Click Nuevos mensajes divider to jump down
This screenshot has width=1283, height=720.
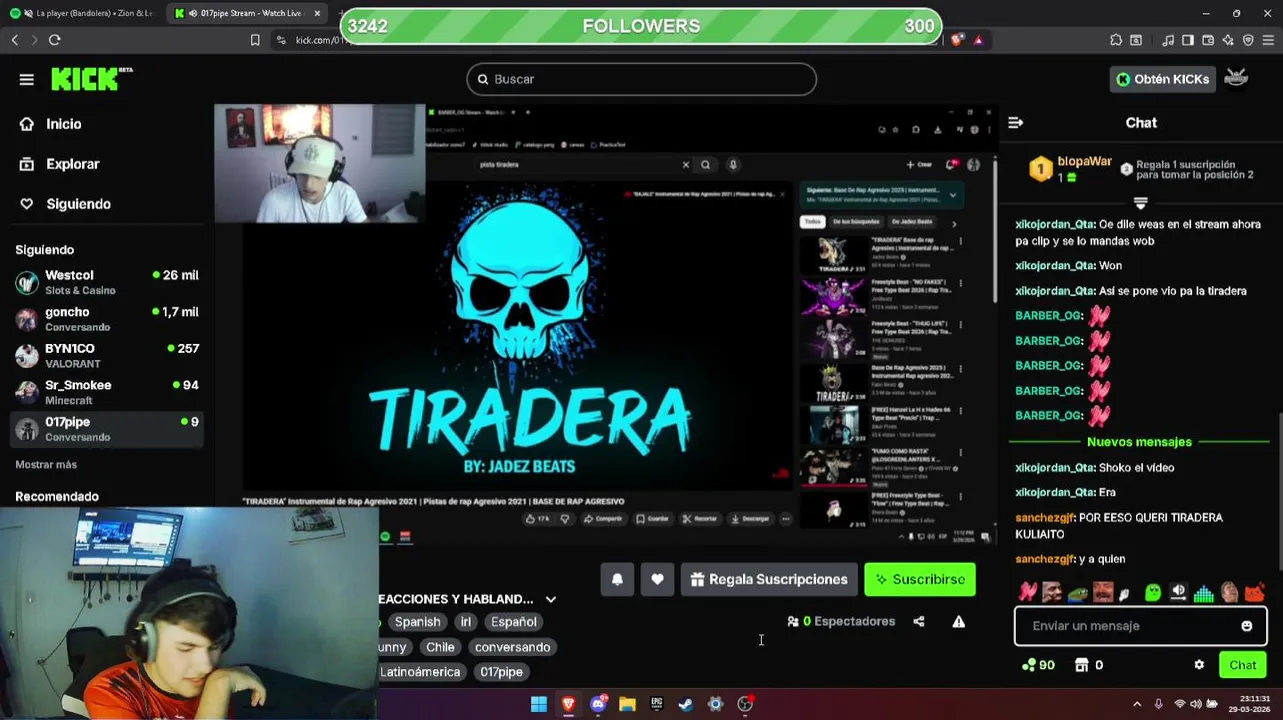[x=1139, y=442]
